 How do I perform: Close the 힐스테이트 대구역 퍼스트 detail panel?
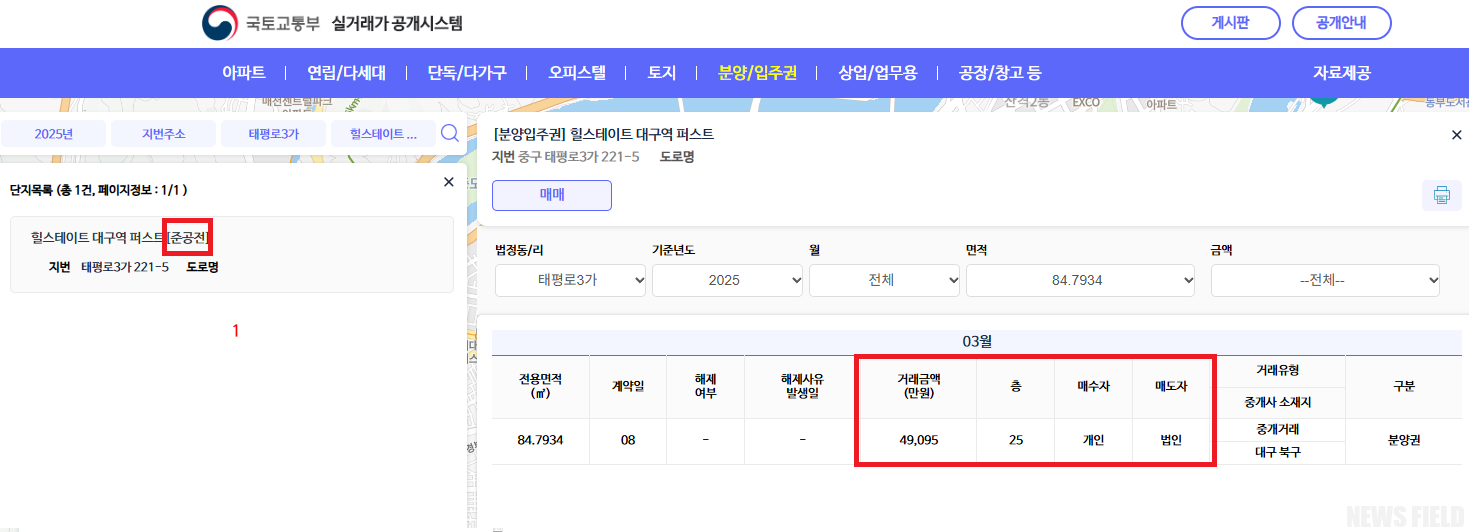1456,135
